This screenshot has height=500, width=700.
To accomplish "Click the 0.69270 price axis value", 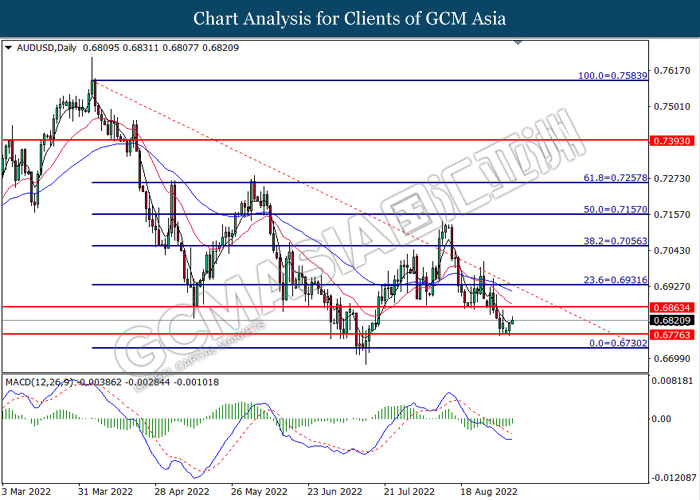I will [672, 287].
